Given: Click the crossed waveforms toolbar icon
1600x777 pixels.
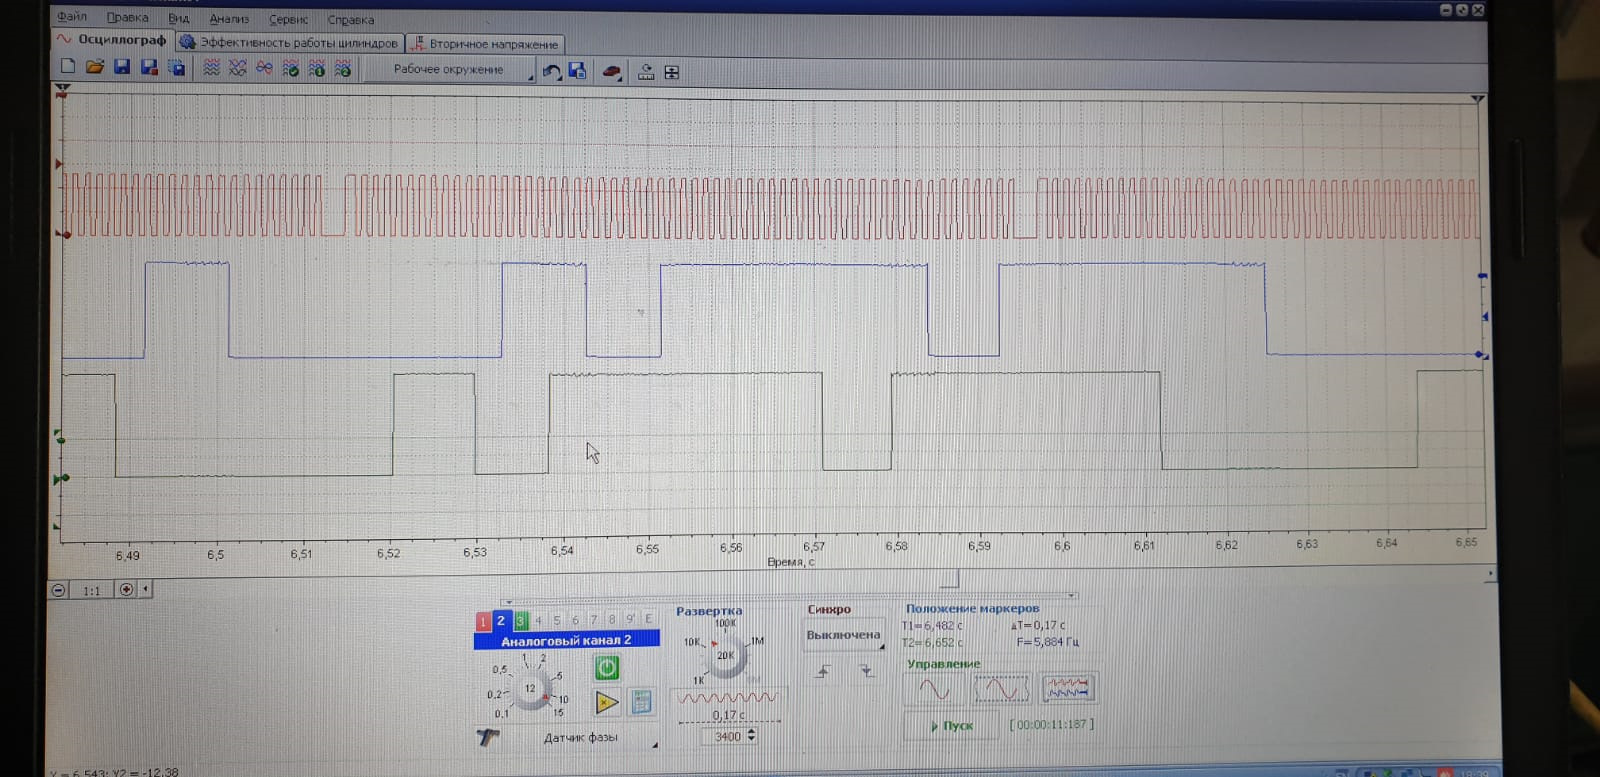Looking at the screenshot, I should (237, 68).
